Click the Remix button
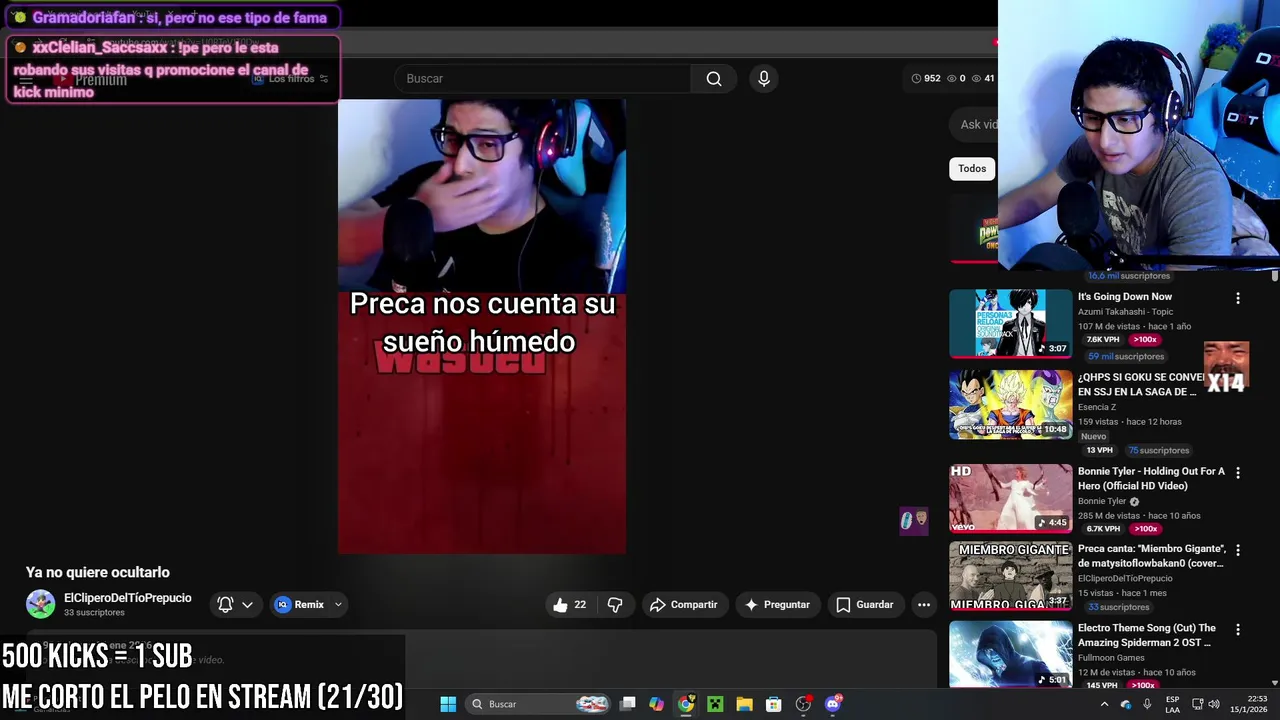The height and width of the screenshot is (720, 1280). tap(300, 604)
